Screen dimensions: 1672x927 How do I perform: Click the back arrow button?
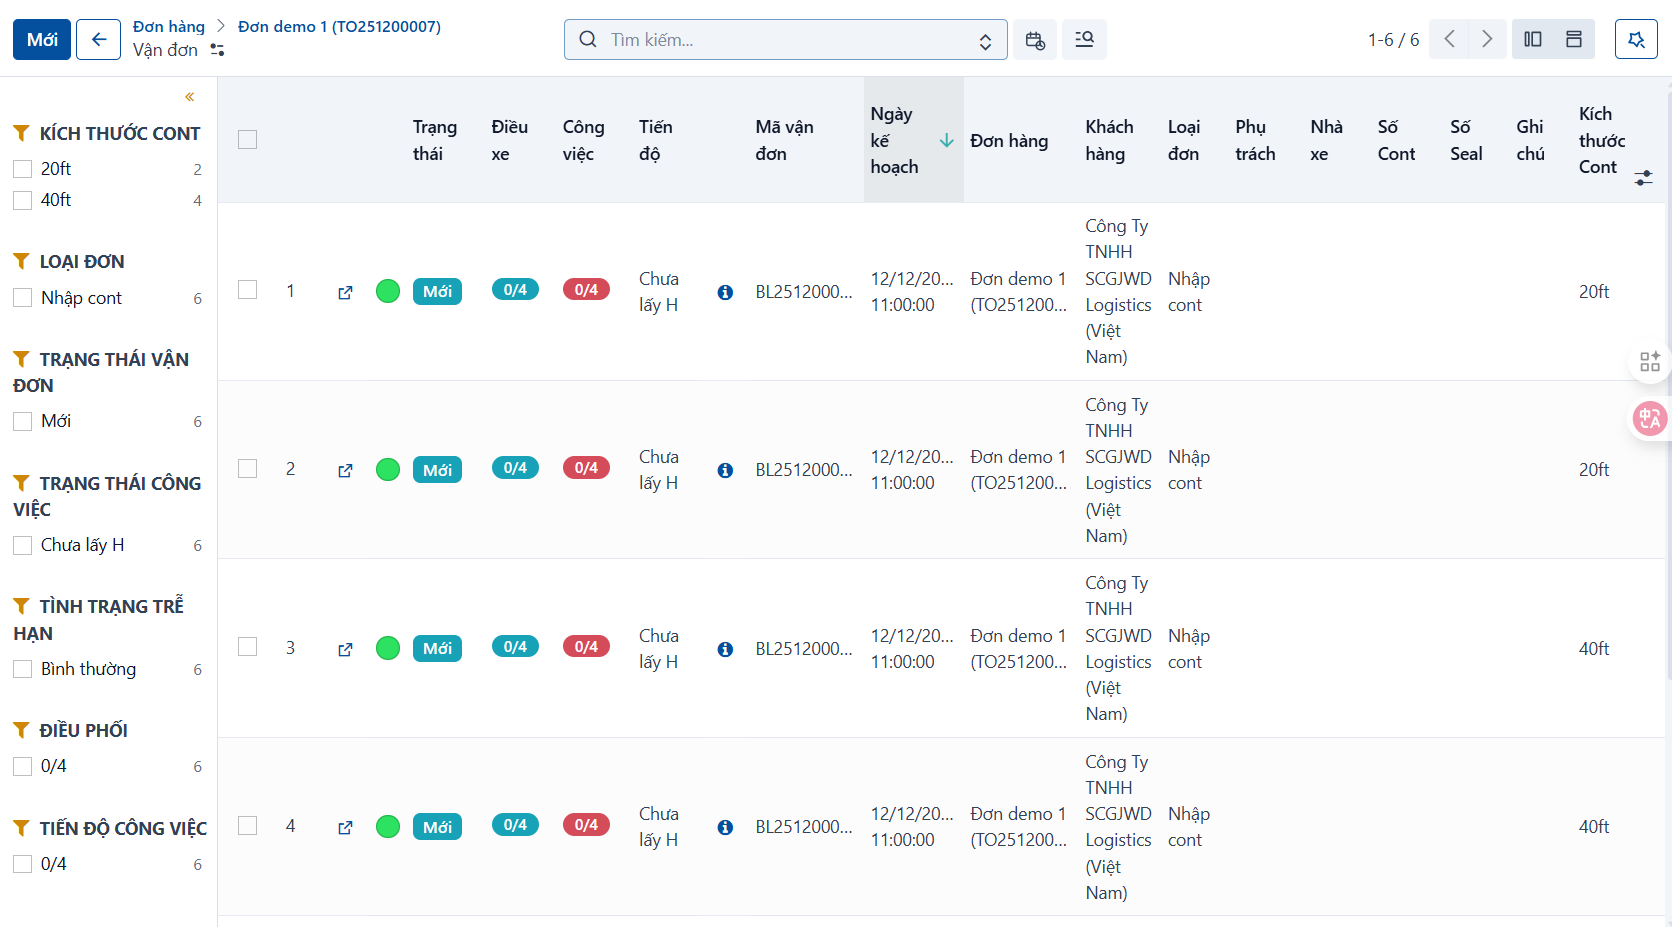[x=99, y=40]
